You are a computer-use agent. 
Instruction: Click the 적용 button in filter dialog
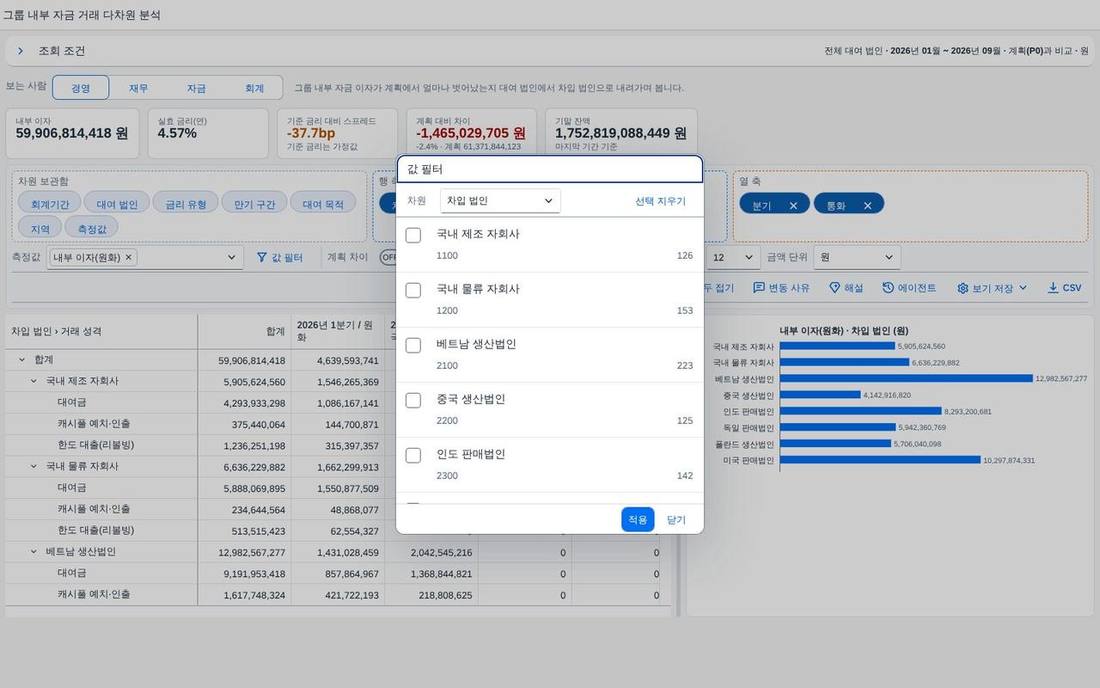(637, 520)
